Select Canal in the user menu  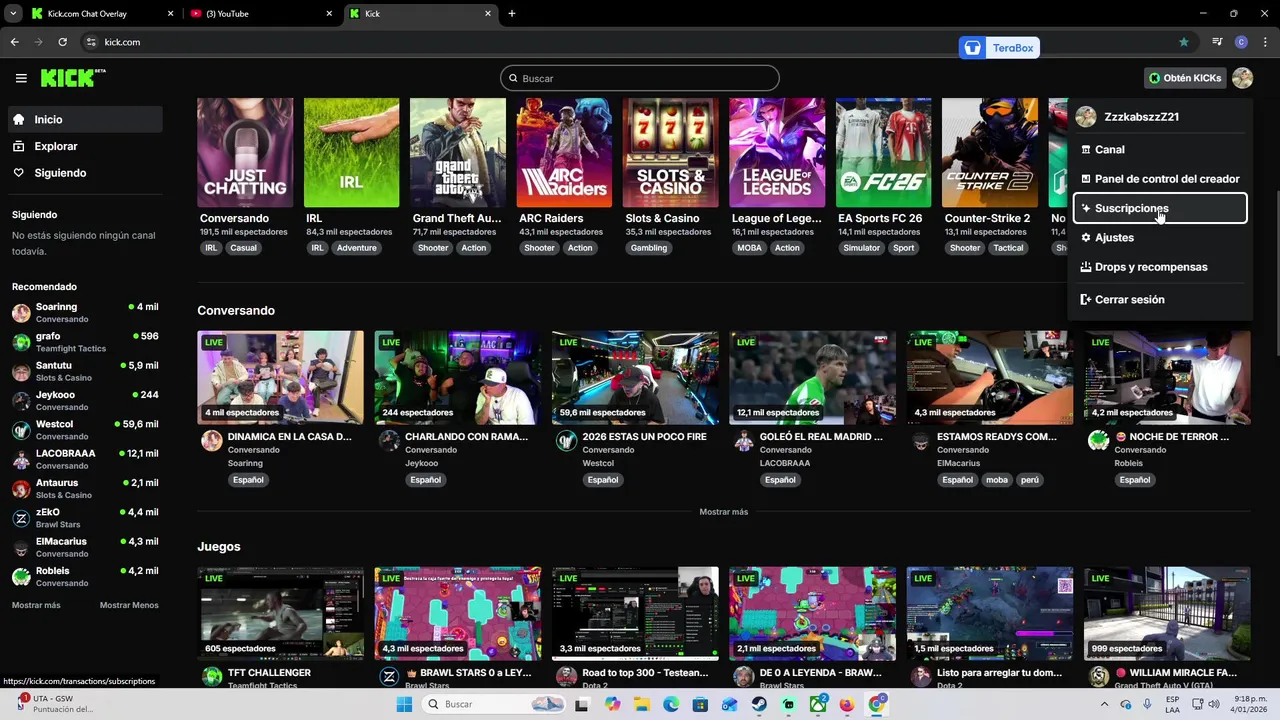click(1160, 149)
